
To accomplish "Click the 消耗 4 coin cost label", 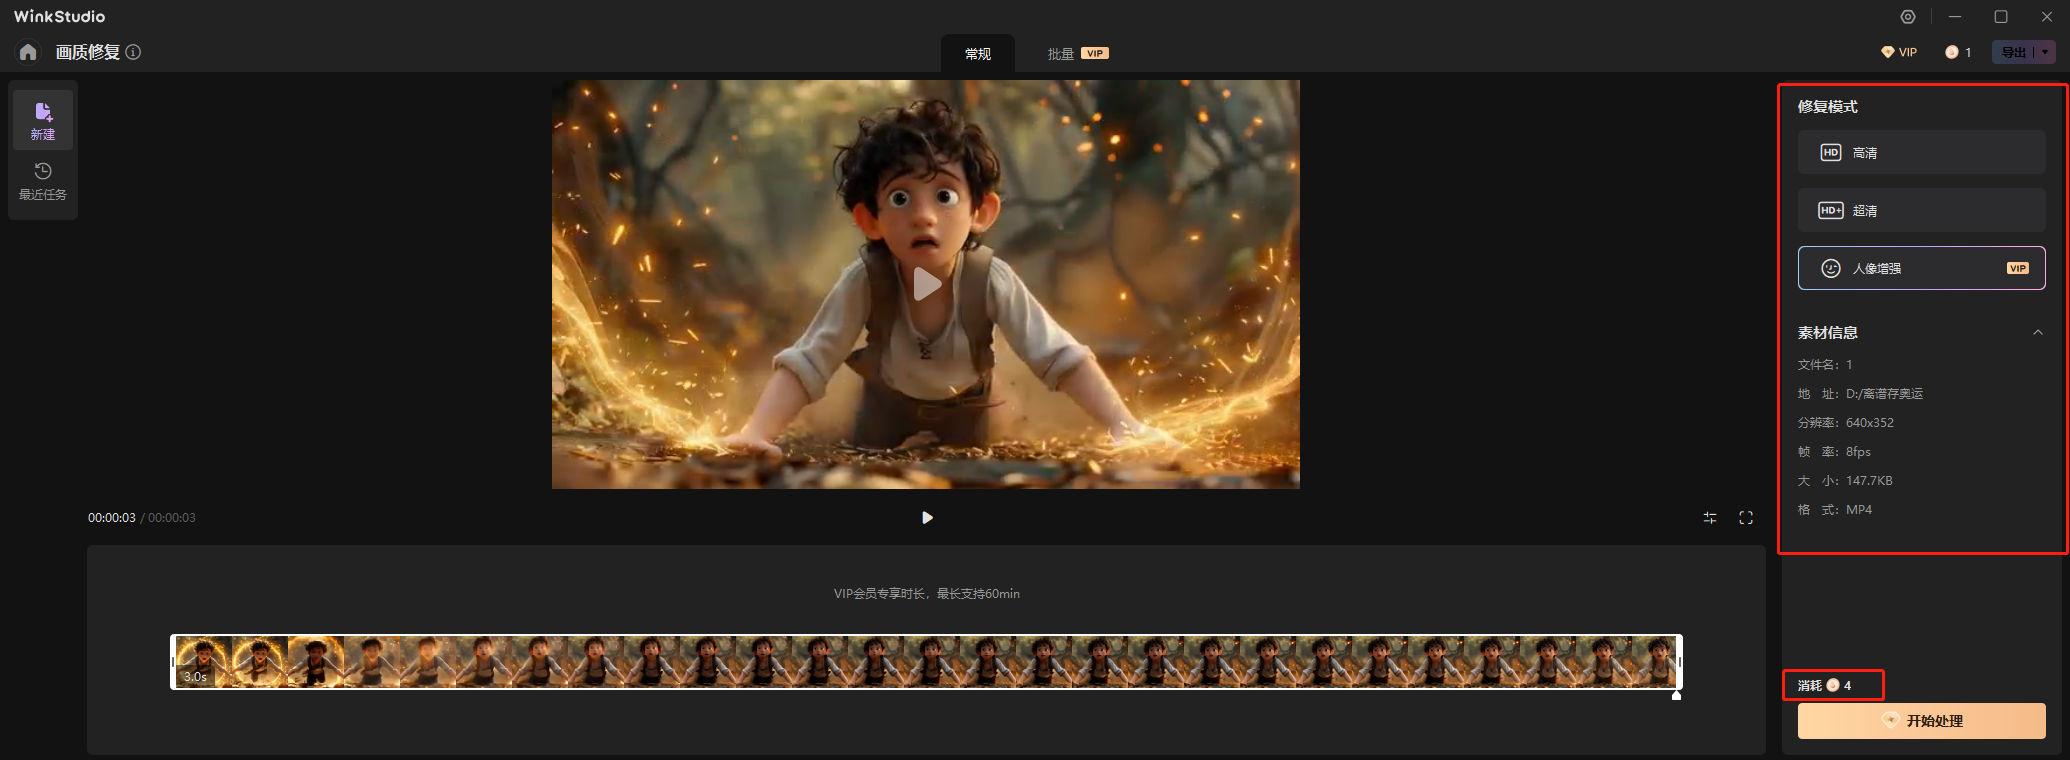I will tap(1824, 685).
